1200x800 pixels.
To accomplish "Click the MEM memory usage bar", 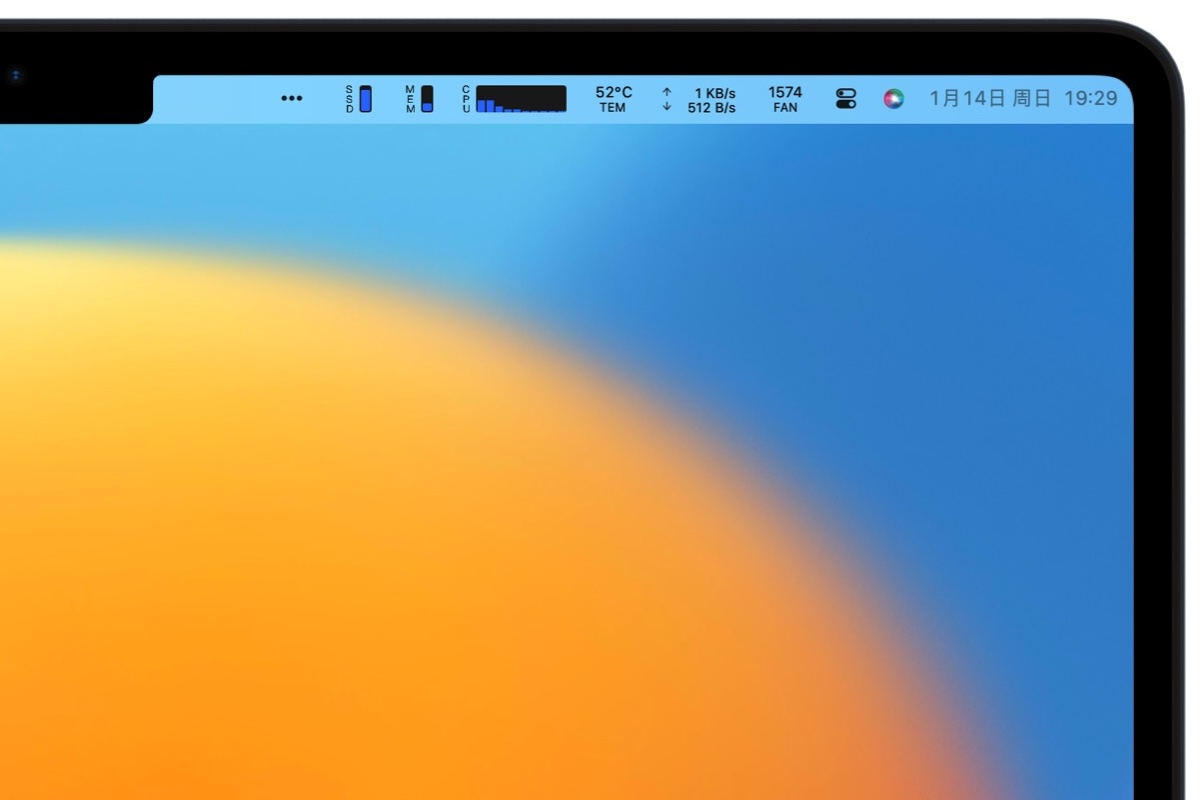I will pyautogui.click(x=427, y=99).
